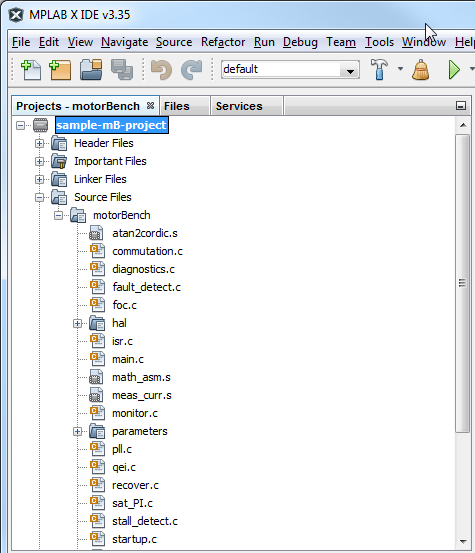Screen dimensions: 475x553
Task: Open the View menu
Action: click(80, 42)
